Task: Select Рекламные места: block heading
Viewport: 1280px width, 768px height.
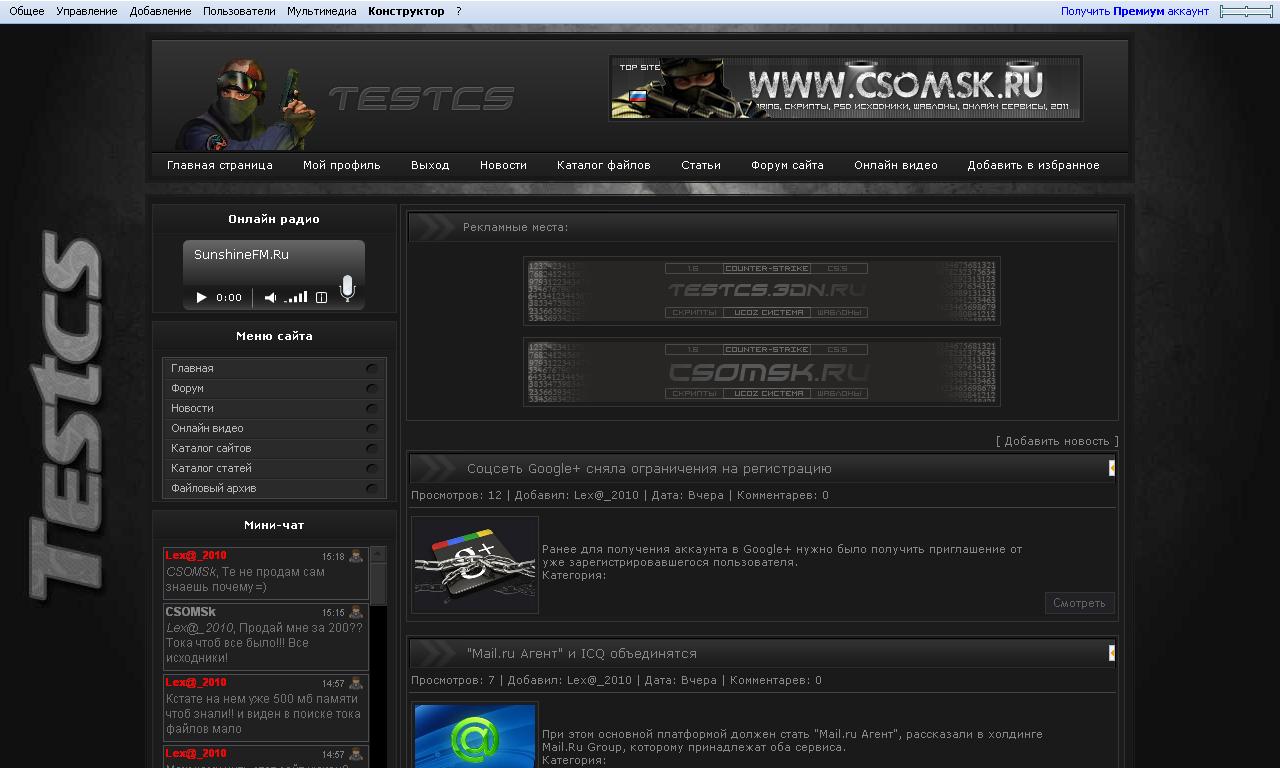Action: coord(515,227)
